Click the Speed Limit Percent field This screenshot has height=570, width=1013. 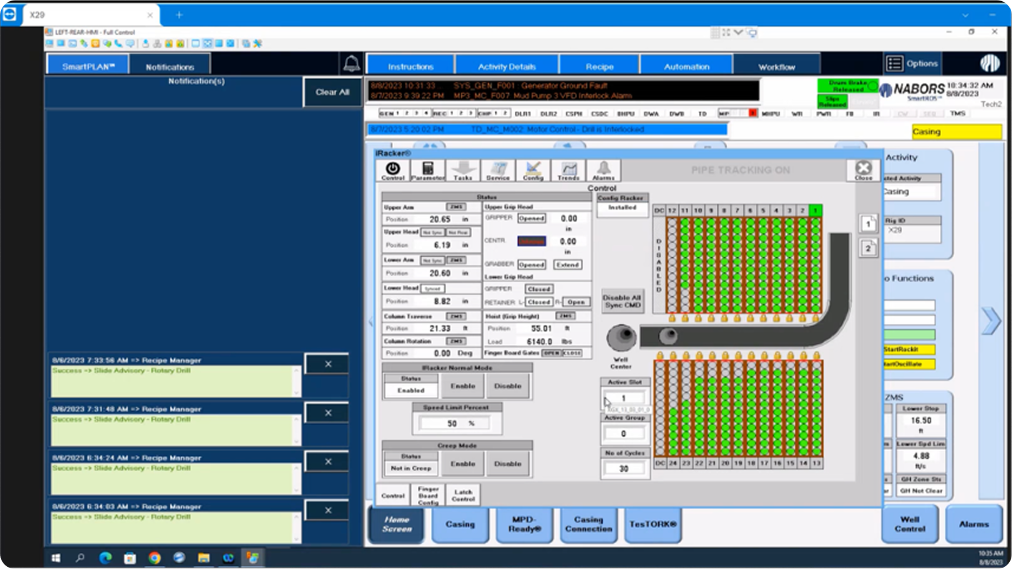coord(457,423)
